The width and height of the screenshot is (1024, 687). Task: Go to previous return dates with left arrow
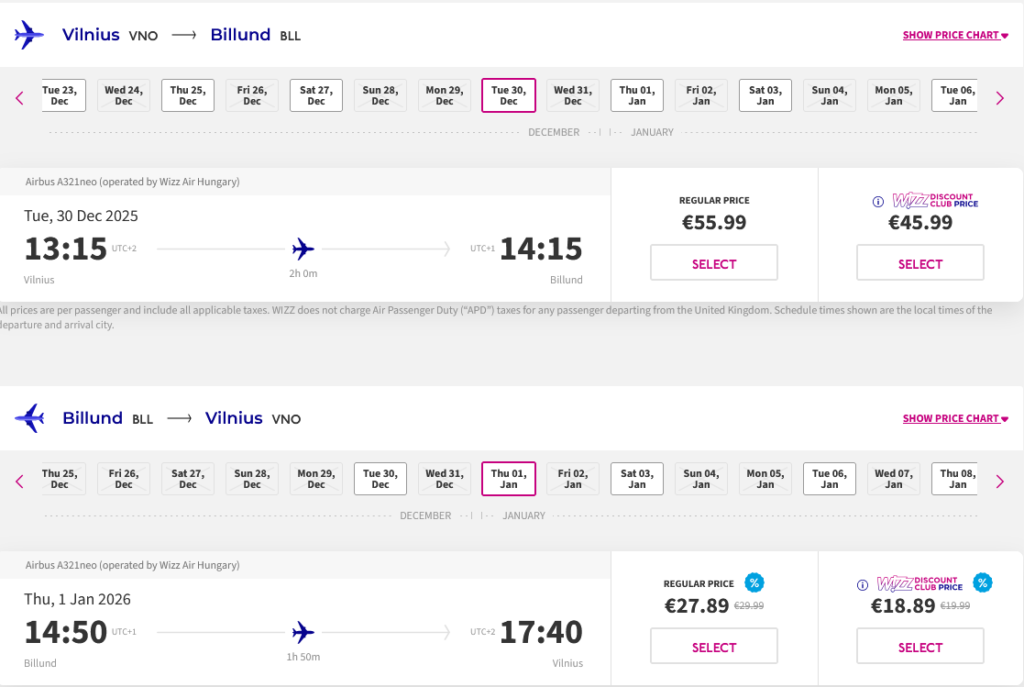coord(19,482)
